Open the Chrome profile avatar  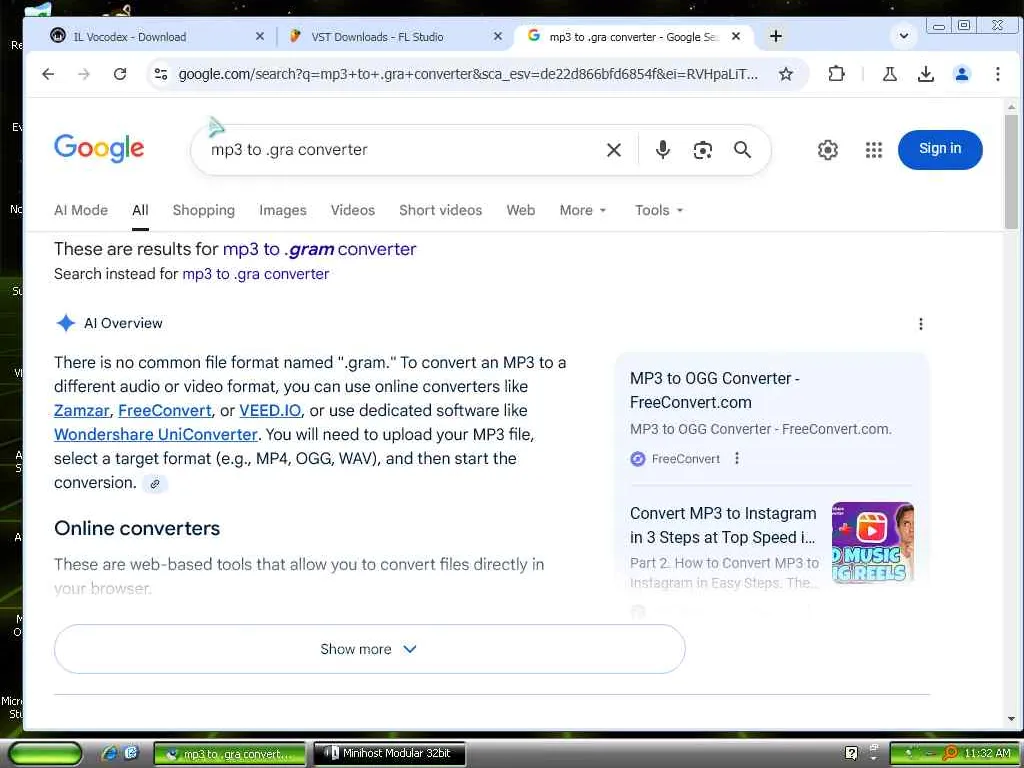pos(961,74)
